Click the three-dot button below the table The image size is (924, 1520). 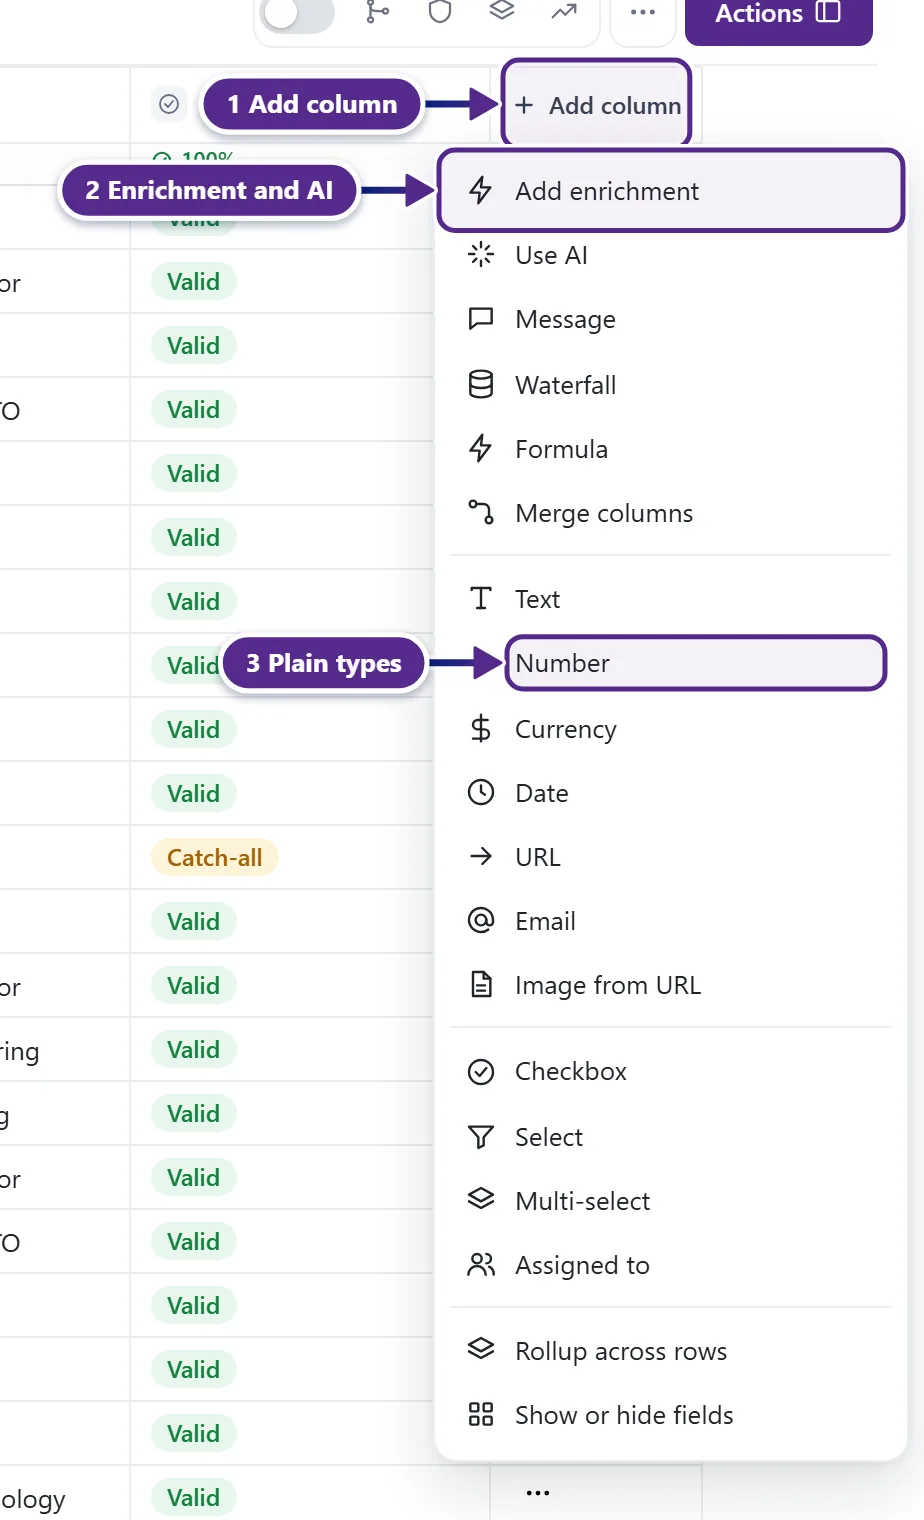tap(538, 1493)
